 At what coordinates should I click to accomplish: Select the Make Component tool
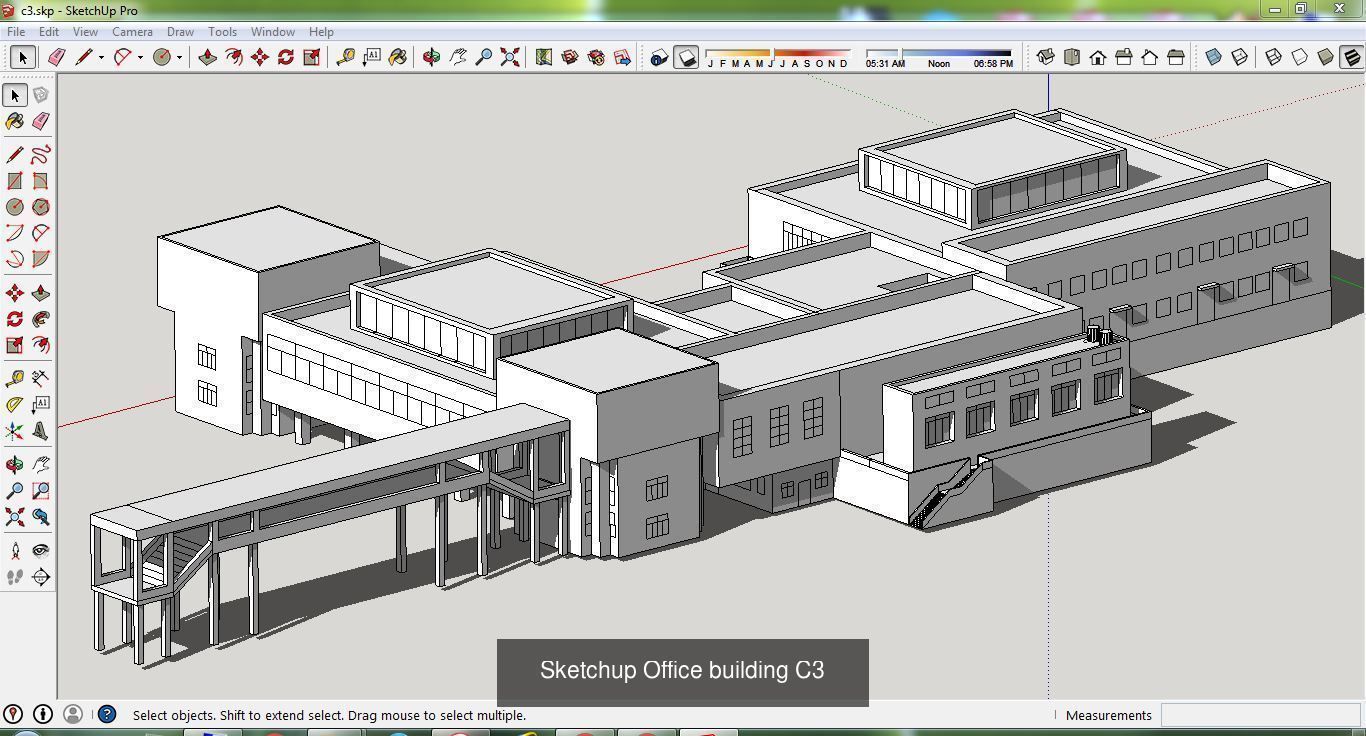pos(41,95)
